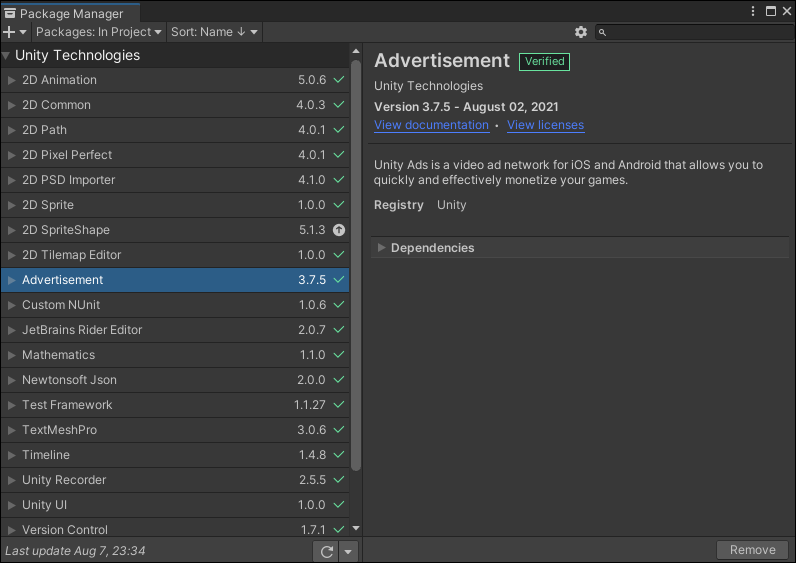Expand the Dependencies section
The image size is (796, 563).
click(381, 248)
